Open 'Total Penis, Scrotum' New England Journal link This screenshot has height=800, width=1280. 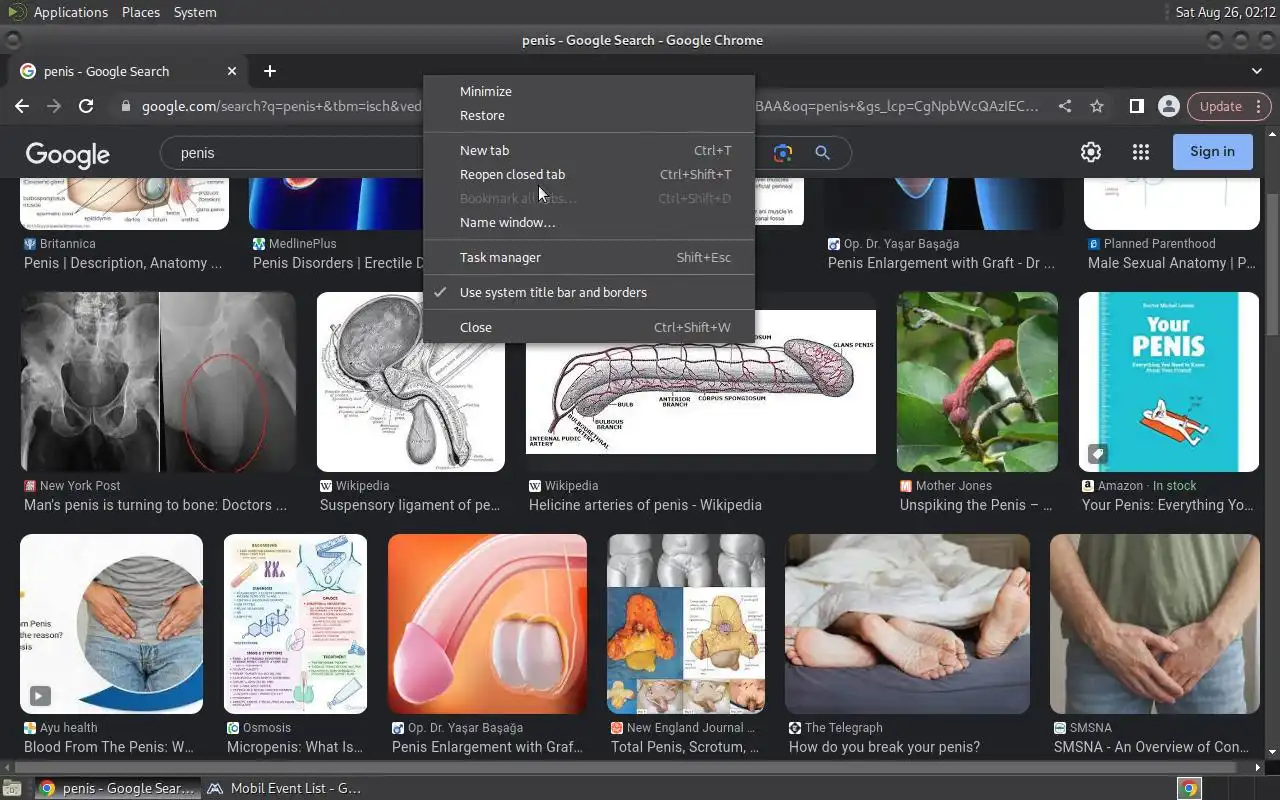click(685, 747)
